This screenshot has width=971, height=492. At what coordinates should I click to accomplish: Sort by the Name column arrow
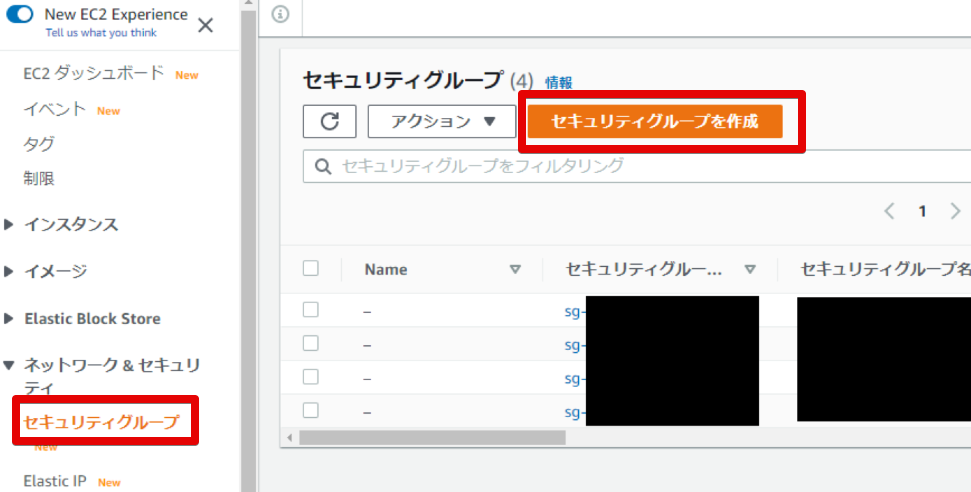[x=515, y=270]
